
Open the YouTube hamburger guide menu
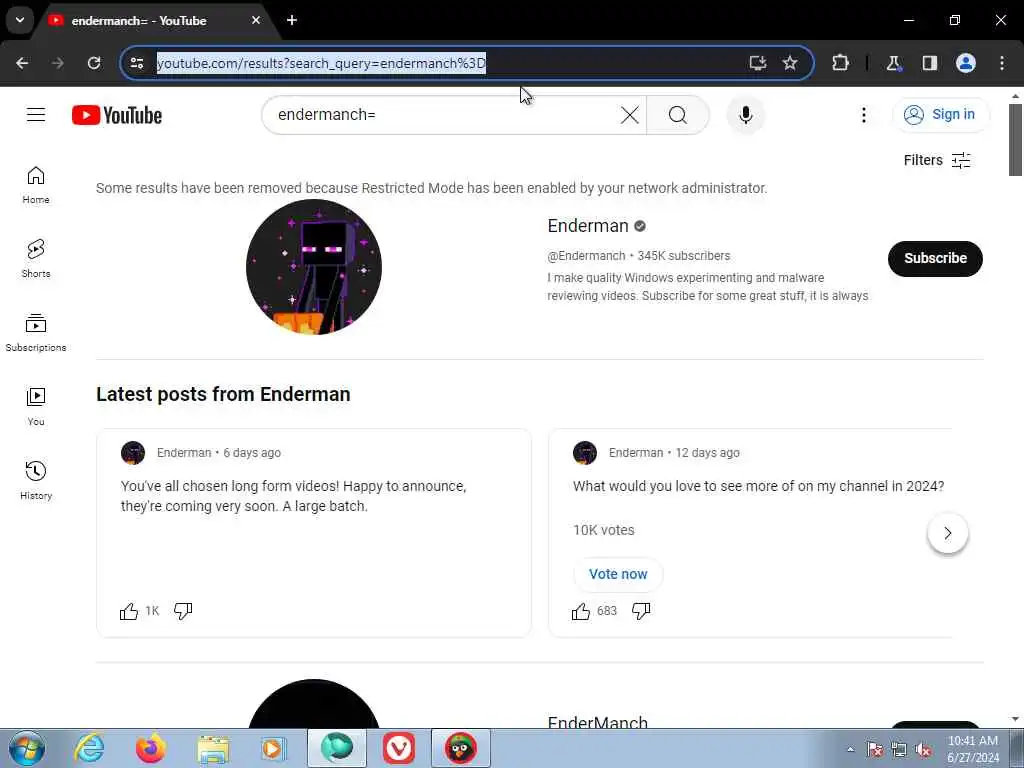[36, 115]
